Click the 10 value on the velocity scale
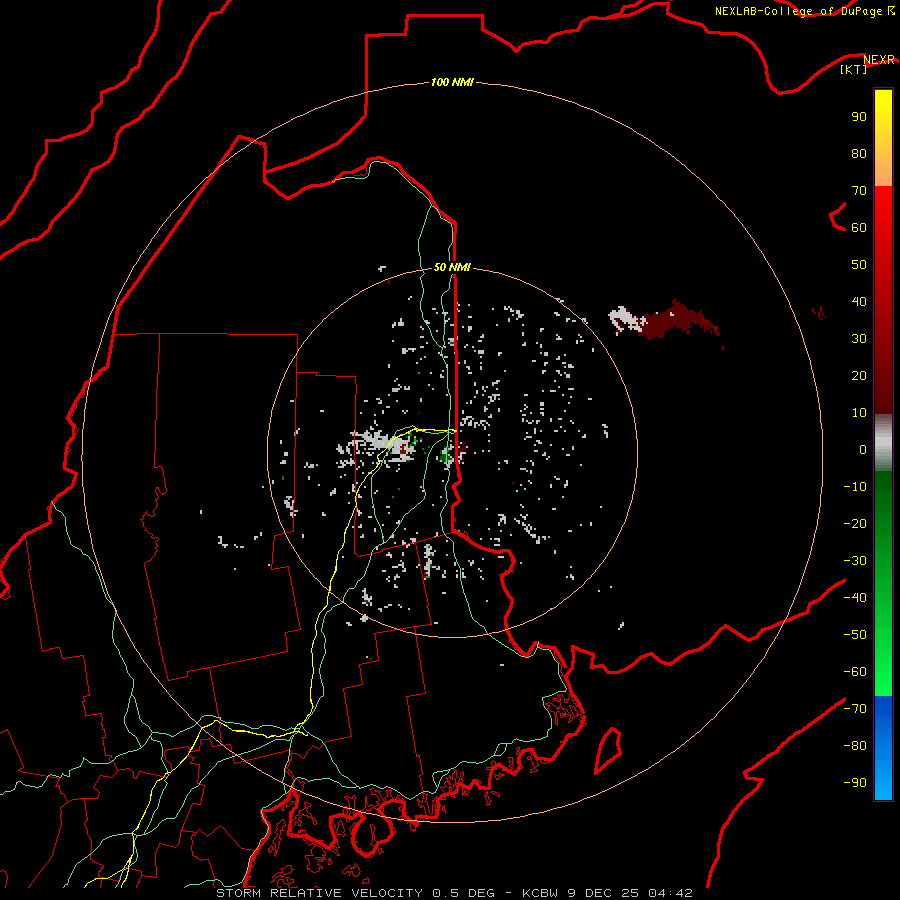Viewport: 900px width, 900px height. [x=859, y=413]
